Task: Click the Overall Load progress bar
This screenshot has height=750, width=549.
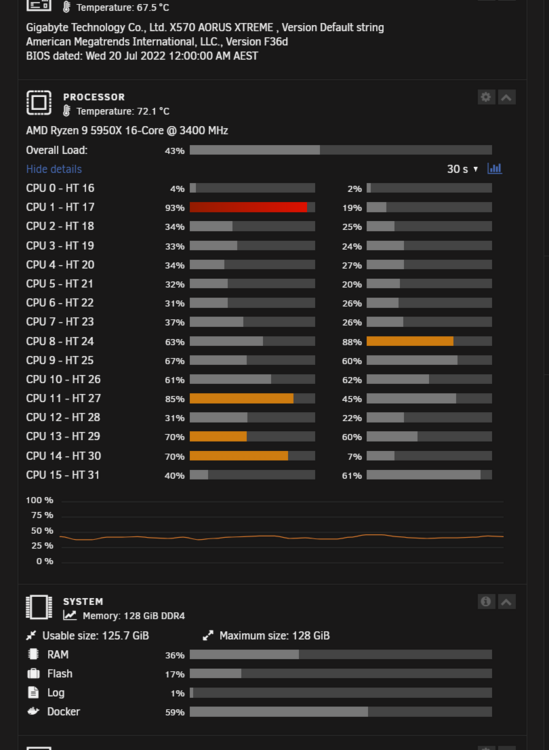Action: [341, 150]
